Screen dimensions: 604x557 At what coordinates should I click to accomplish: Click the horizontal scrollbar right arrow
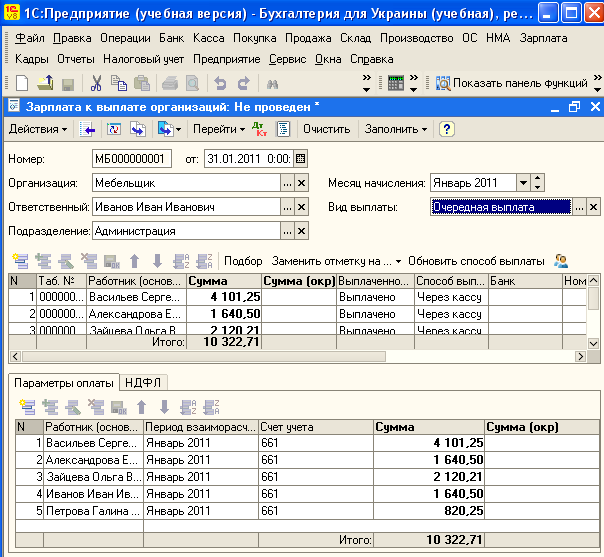(580, 356)
